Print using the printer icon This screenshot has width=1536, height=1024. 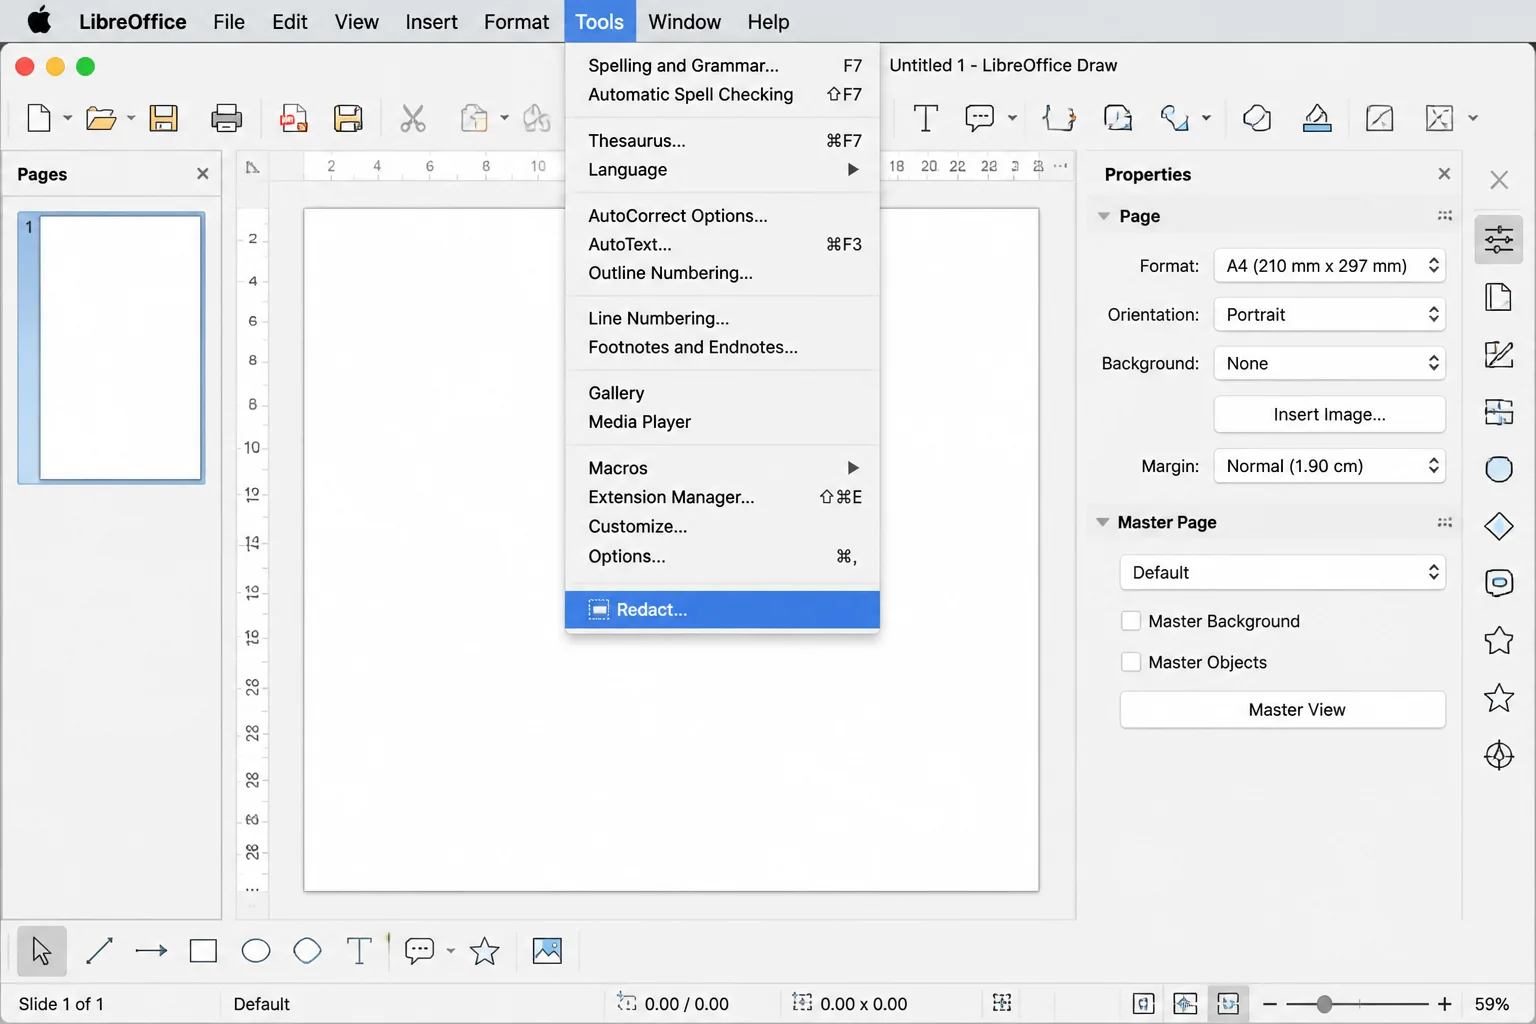(227, 118)
